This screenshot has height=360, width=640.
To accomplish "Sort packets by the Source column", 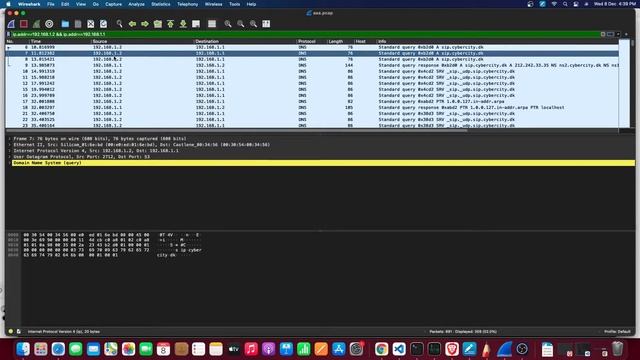I will [142, 42].
